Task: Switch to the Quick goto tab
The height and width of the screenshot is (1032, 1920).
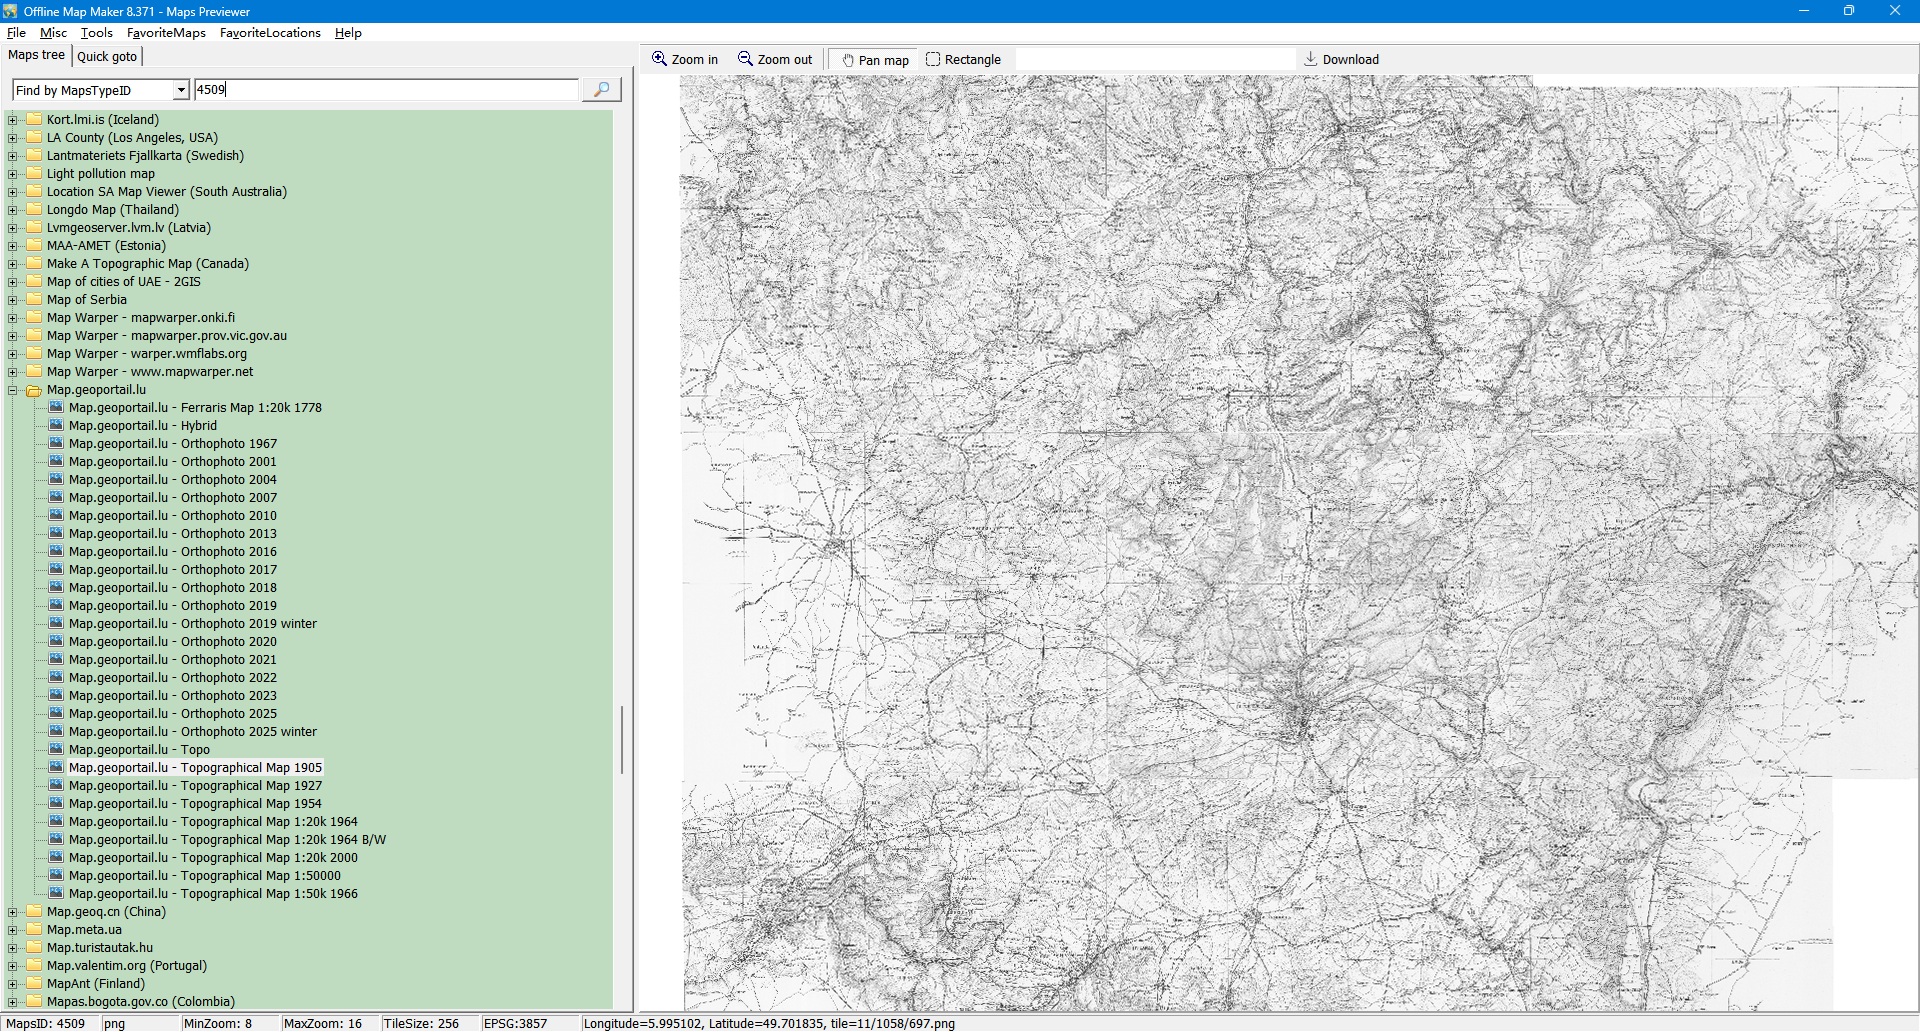Action: (107, 56)
